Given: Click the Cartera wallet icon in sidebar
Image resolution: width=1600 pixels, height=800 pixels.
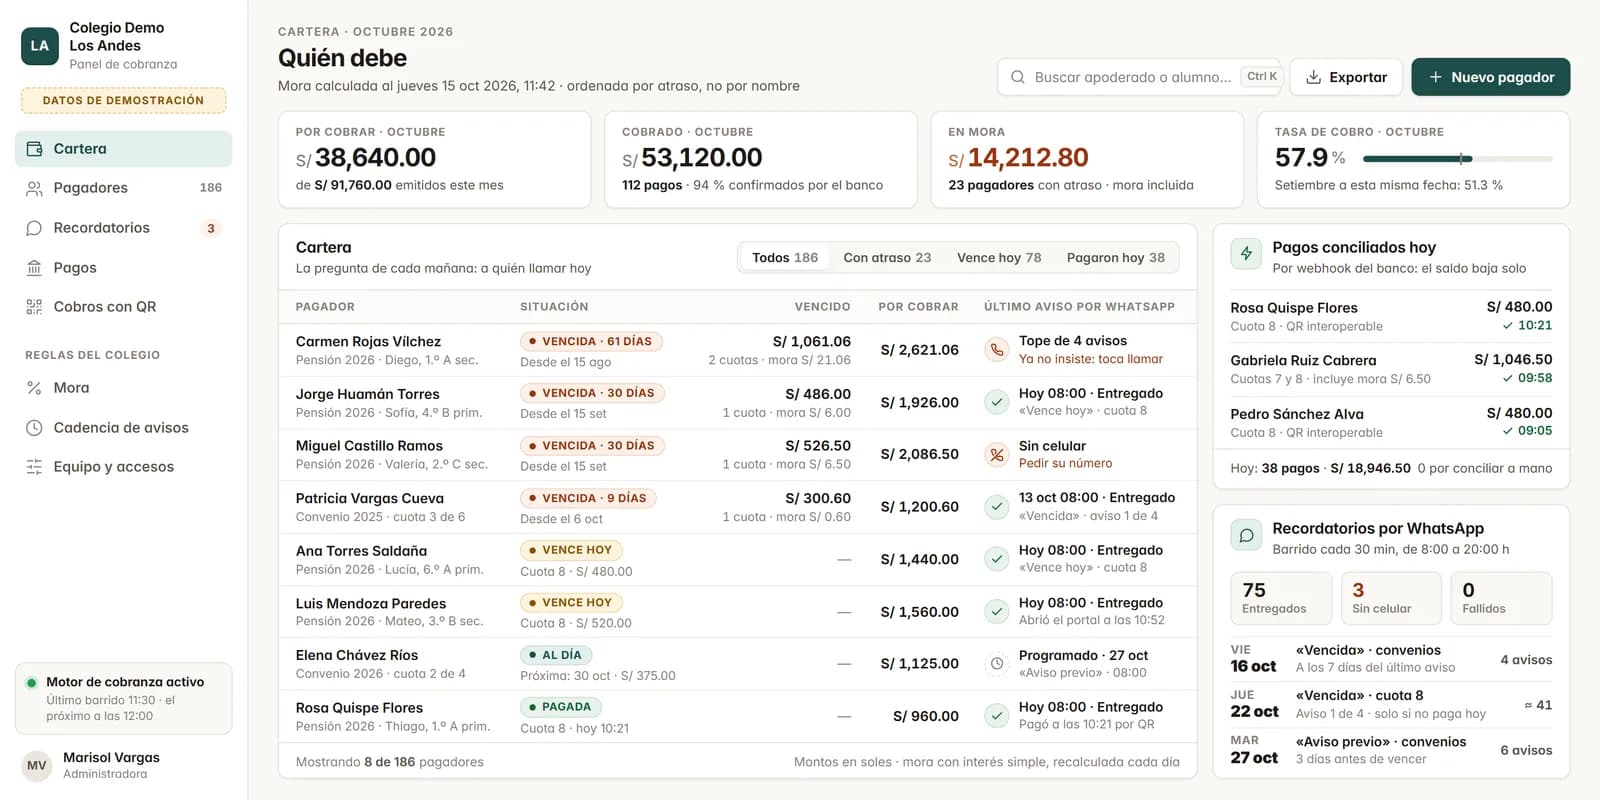Looking at the screenshot, I should pyautogui.click(x=34, y=149).
